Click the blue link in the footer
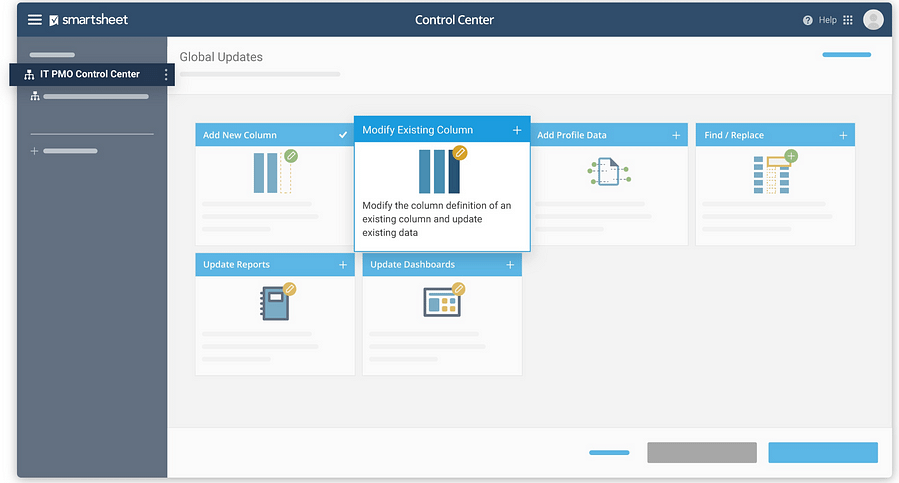Viewport: 899px width, 483px height. tap(609, 453)
